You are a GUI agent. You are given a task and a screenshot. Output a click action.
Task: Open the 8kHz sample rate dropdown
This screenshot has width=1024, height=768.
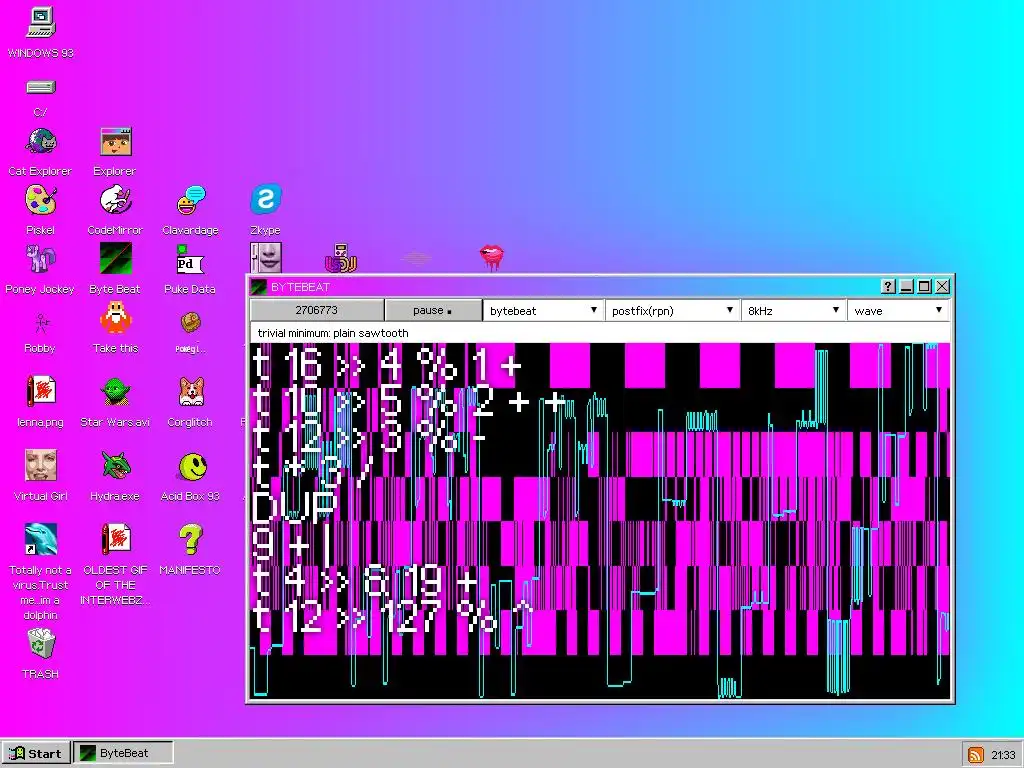tap(792, 311)
